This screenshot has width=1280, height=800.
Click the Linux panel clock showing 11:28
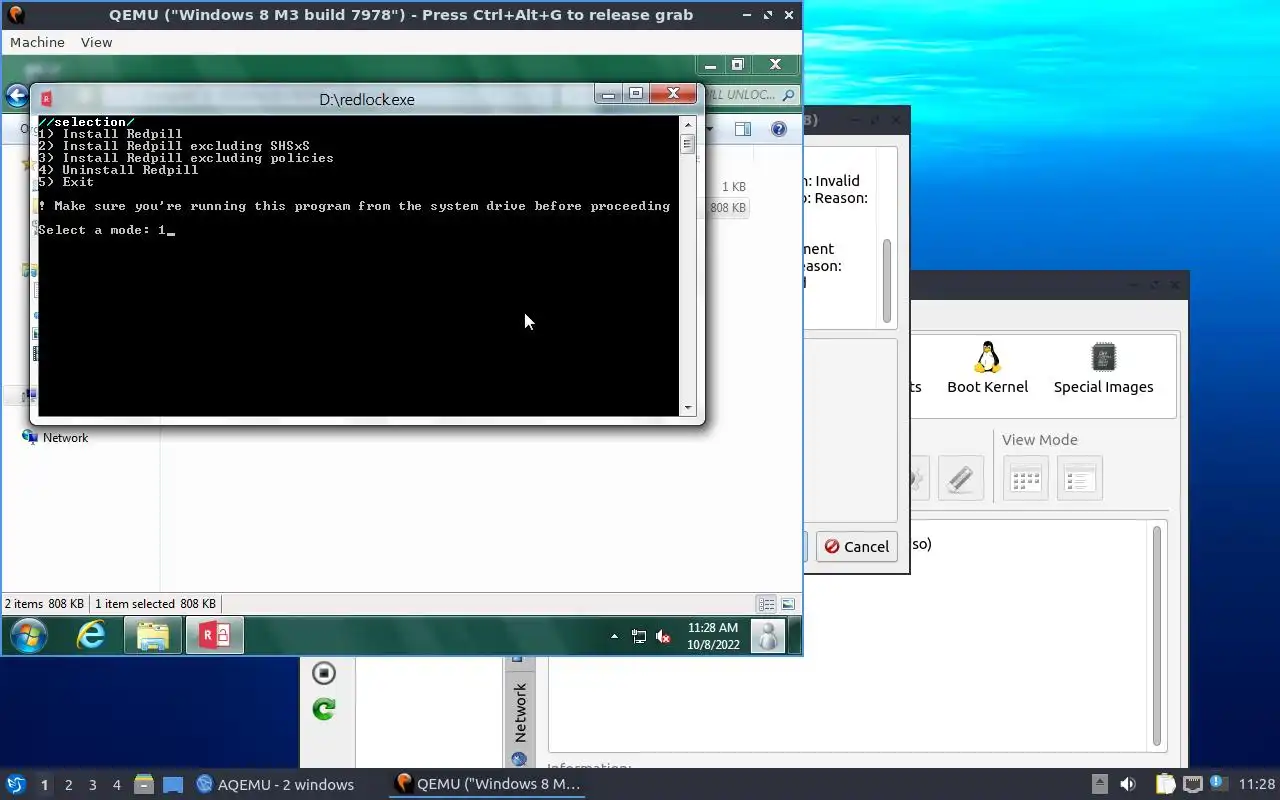point(1257,784)
